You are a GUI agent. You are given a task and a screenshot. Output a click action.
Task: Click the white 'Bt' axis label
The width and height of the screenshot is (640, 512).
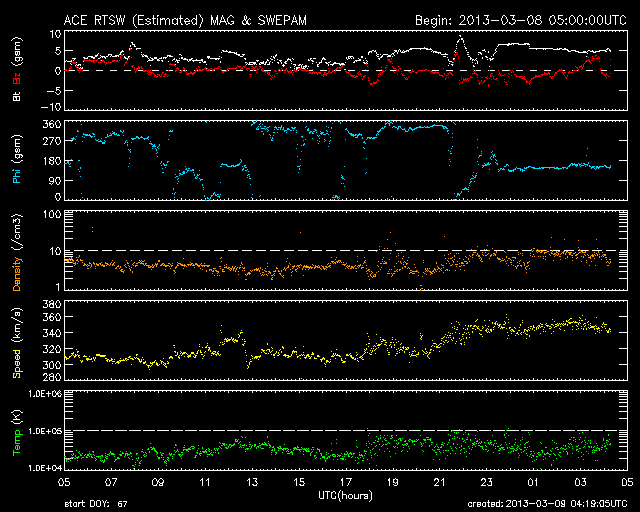tap(17, 96)
